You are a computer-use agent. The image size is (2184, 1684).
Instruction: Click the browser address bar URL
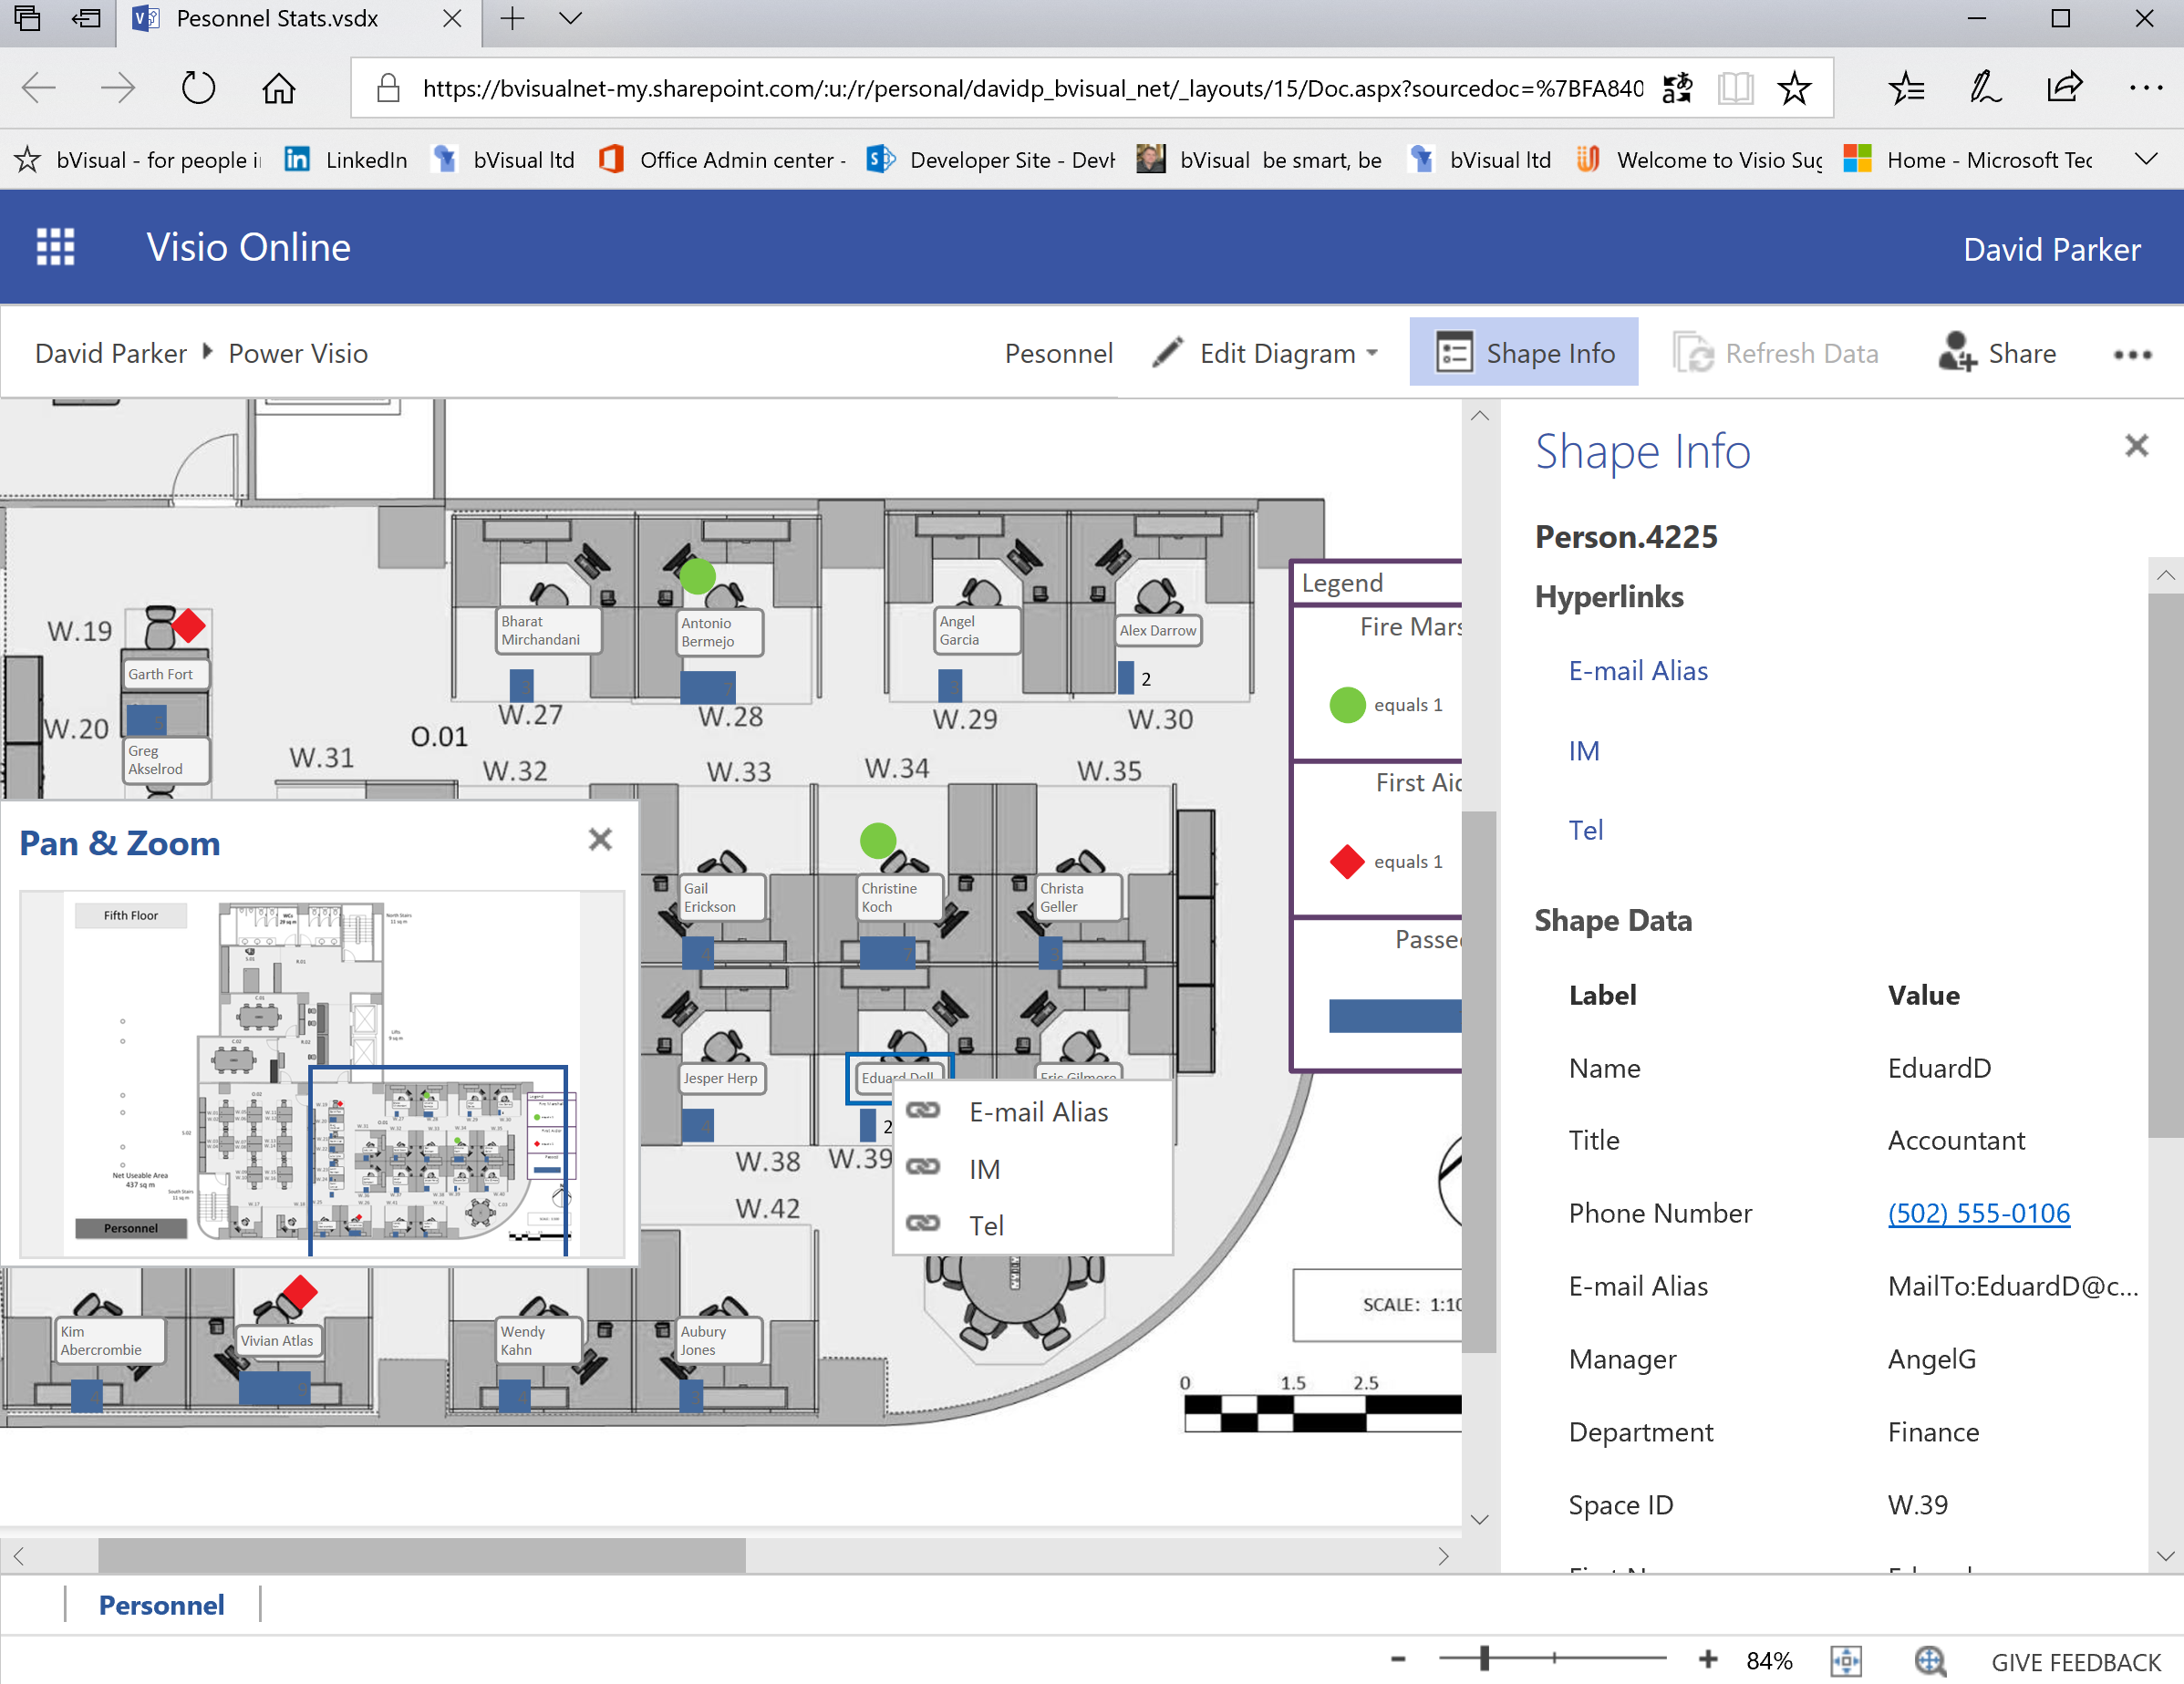1032,89
